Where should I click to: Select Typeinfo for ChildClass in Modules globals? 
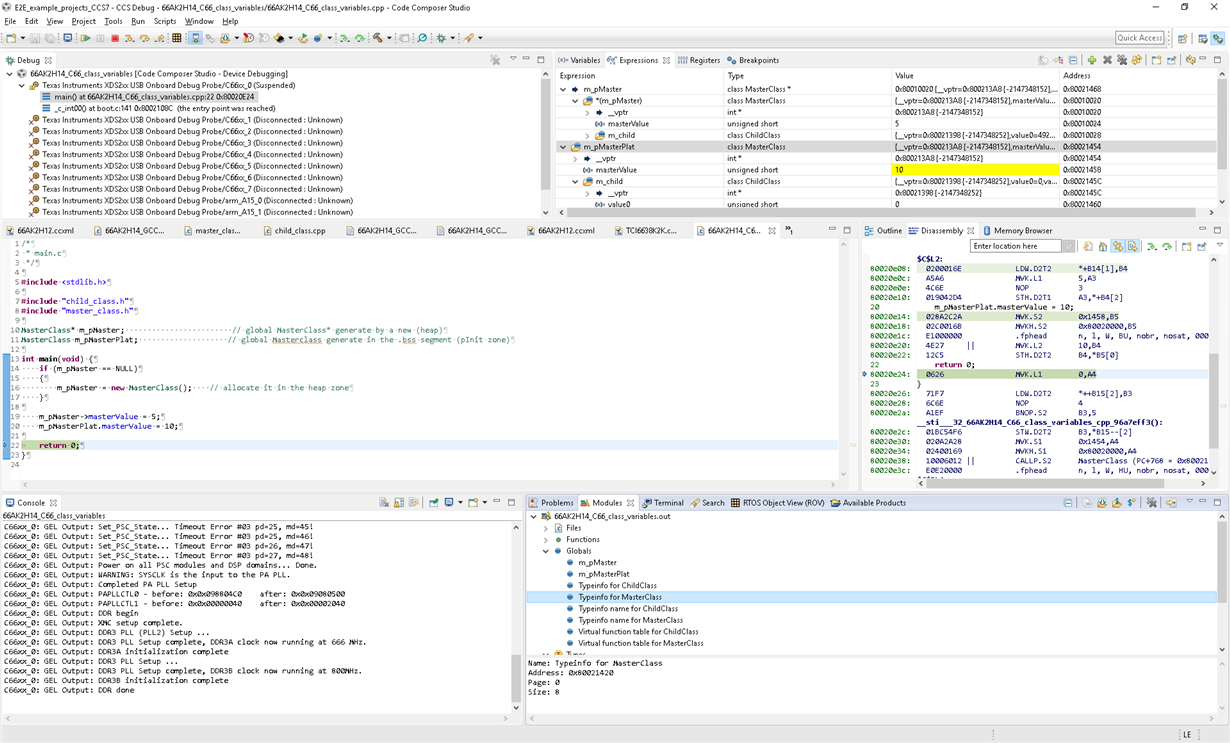[x=617, y=586]
